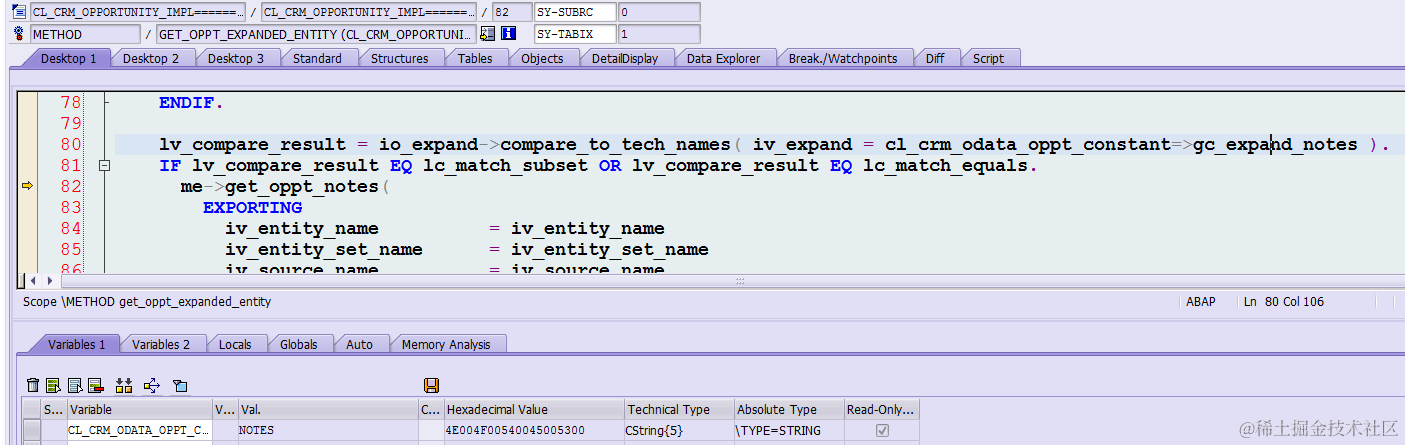Click the yellow current-line arrow at line 82
Viewport: 1405px width, 445px height.
tap(28, 186)
